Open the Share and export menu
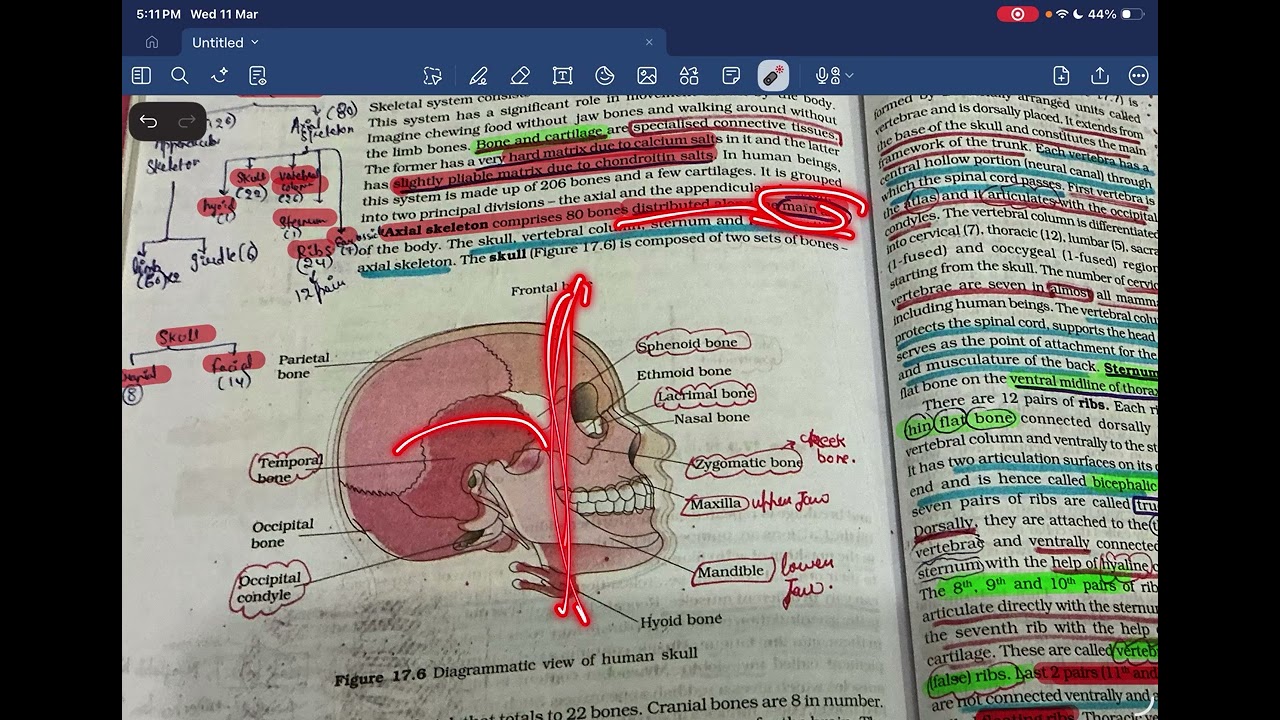 [1100, 76]
